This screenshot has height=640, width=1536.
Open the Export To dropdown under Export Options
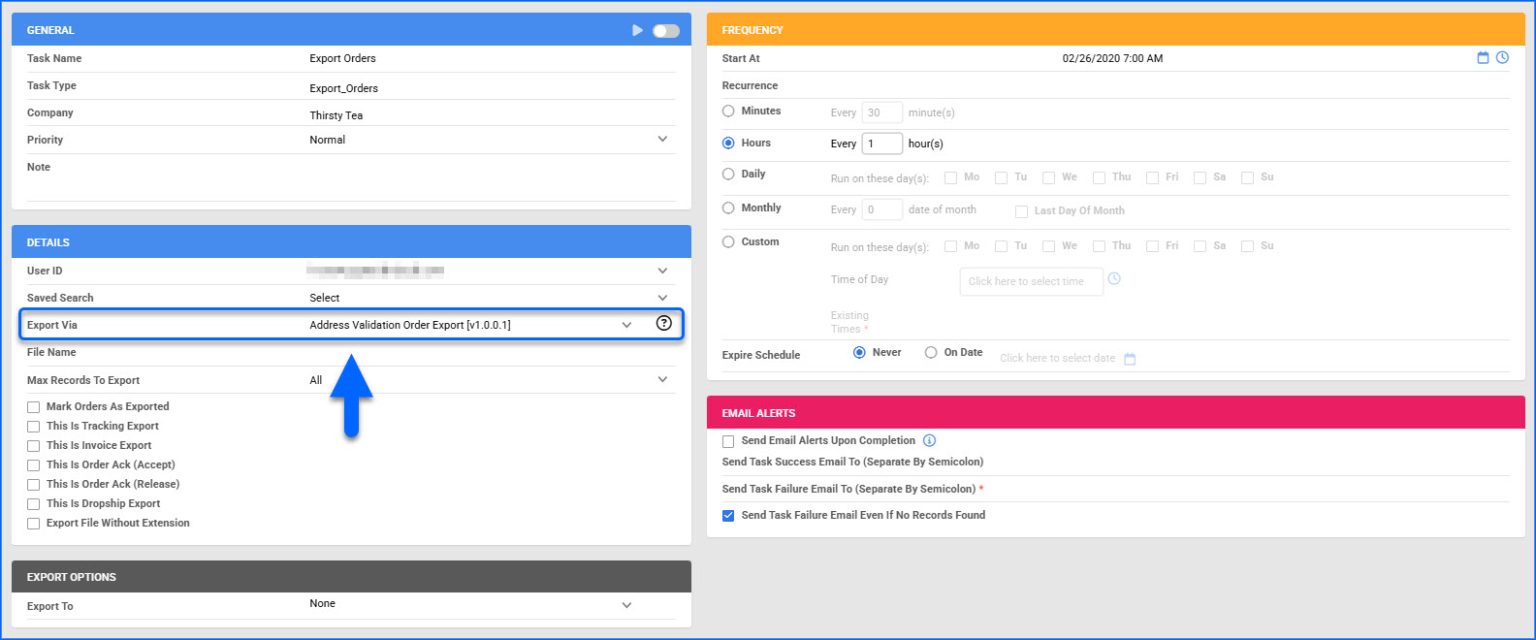click(627, 605)
